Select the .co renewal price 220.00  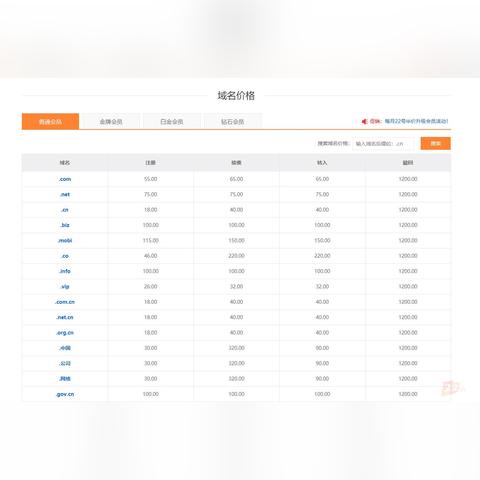point(236,256)
